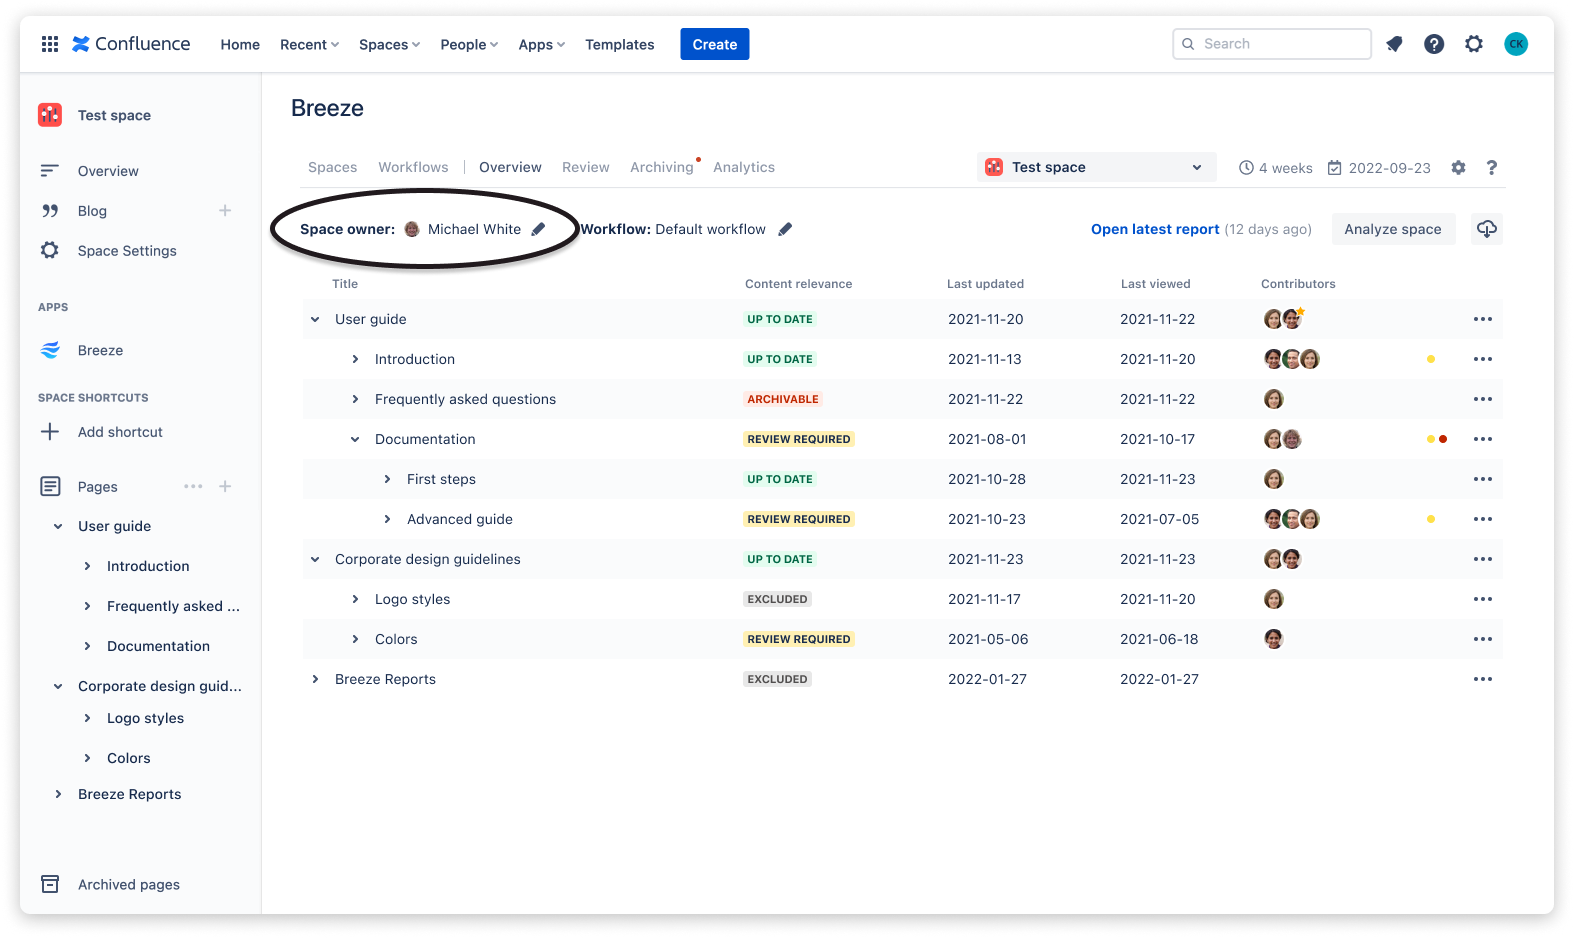Edit the space owner with the pencil icon
1574x938 pixels.
click(538, 229)
